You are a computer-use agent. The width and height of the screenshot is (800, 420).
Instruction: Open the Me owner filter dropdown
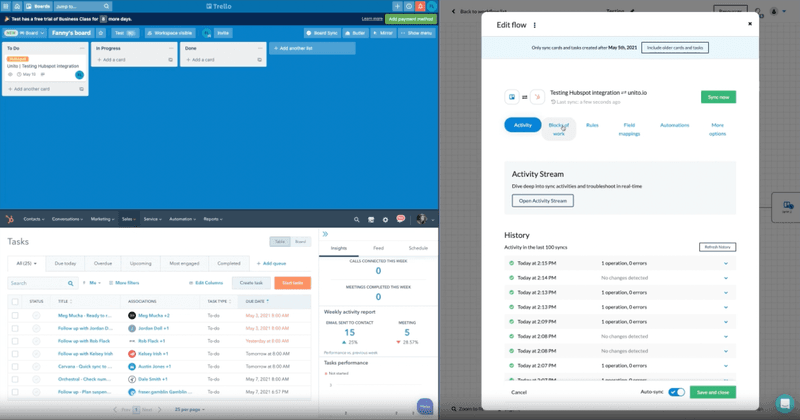95,283
